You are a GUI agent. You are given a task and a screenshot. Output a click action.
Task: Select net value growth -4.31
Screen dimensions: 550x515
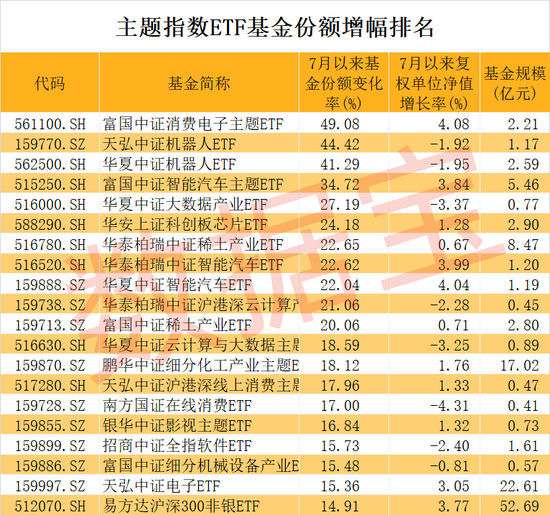(450, 406)
